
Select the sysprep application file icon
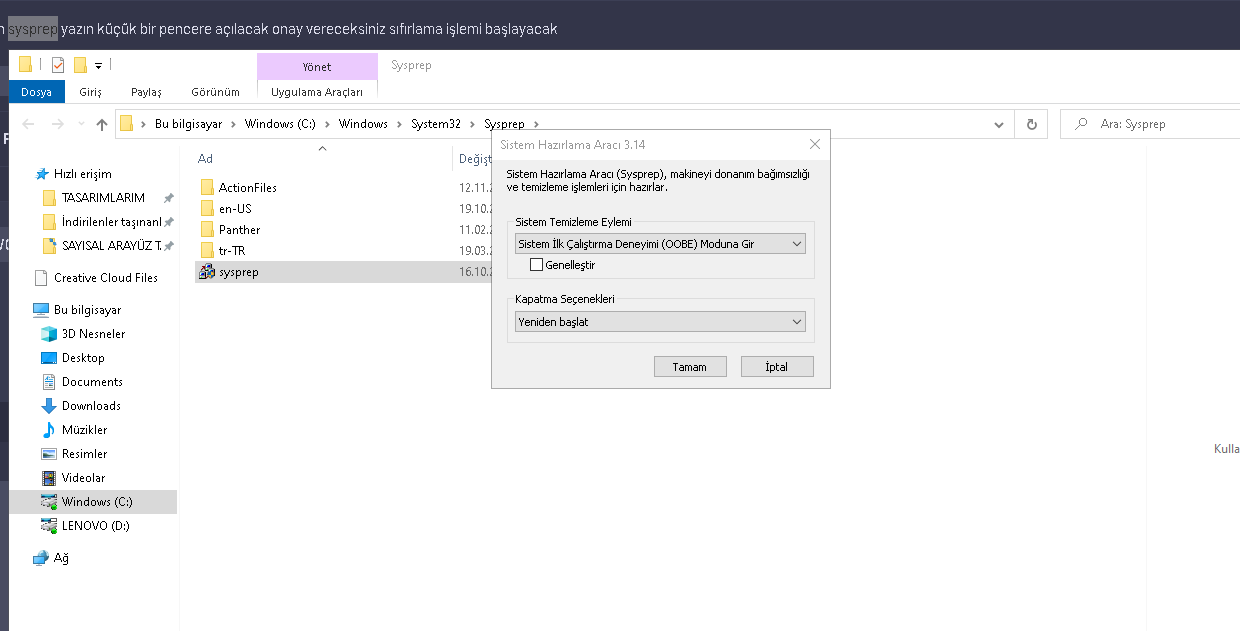[207, 272]
